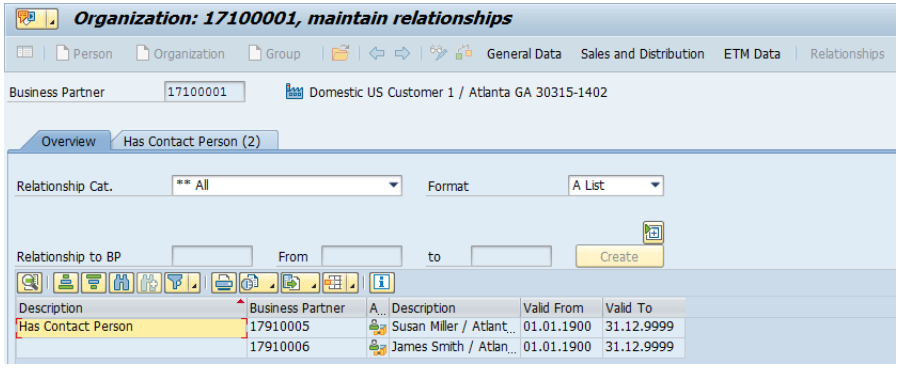898x368 pixels.
Task: Sort ascending using grid toolbar icon
Action: coord(66,282)
